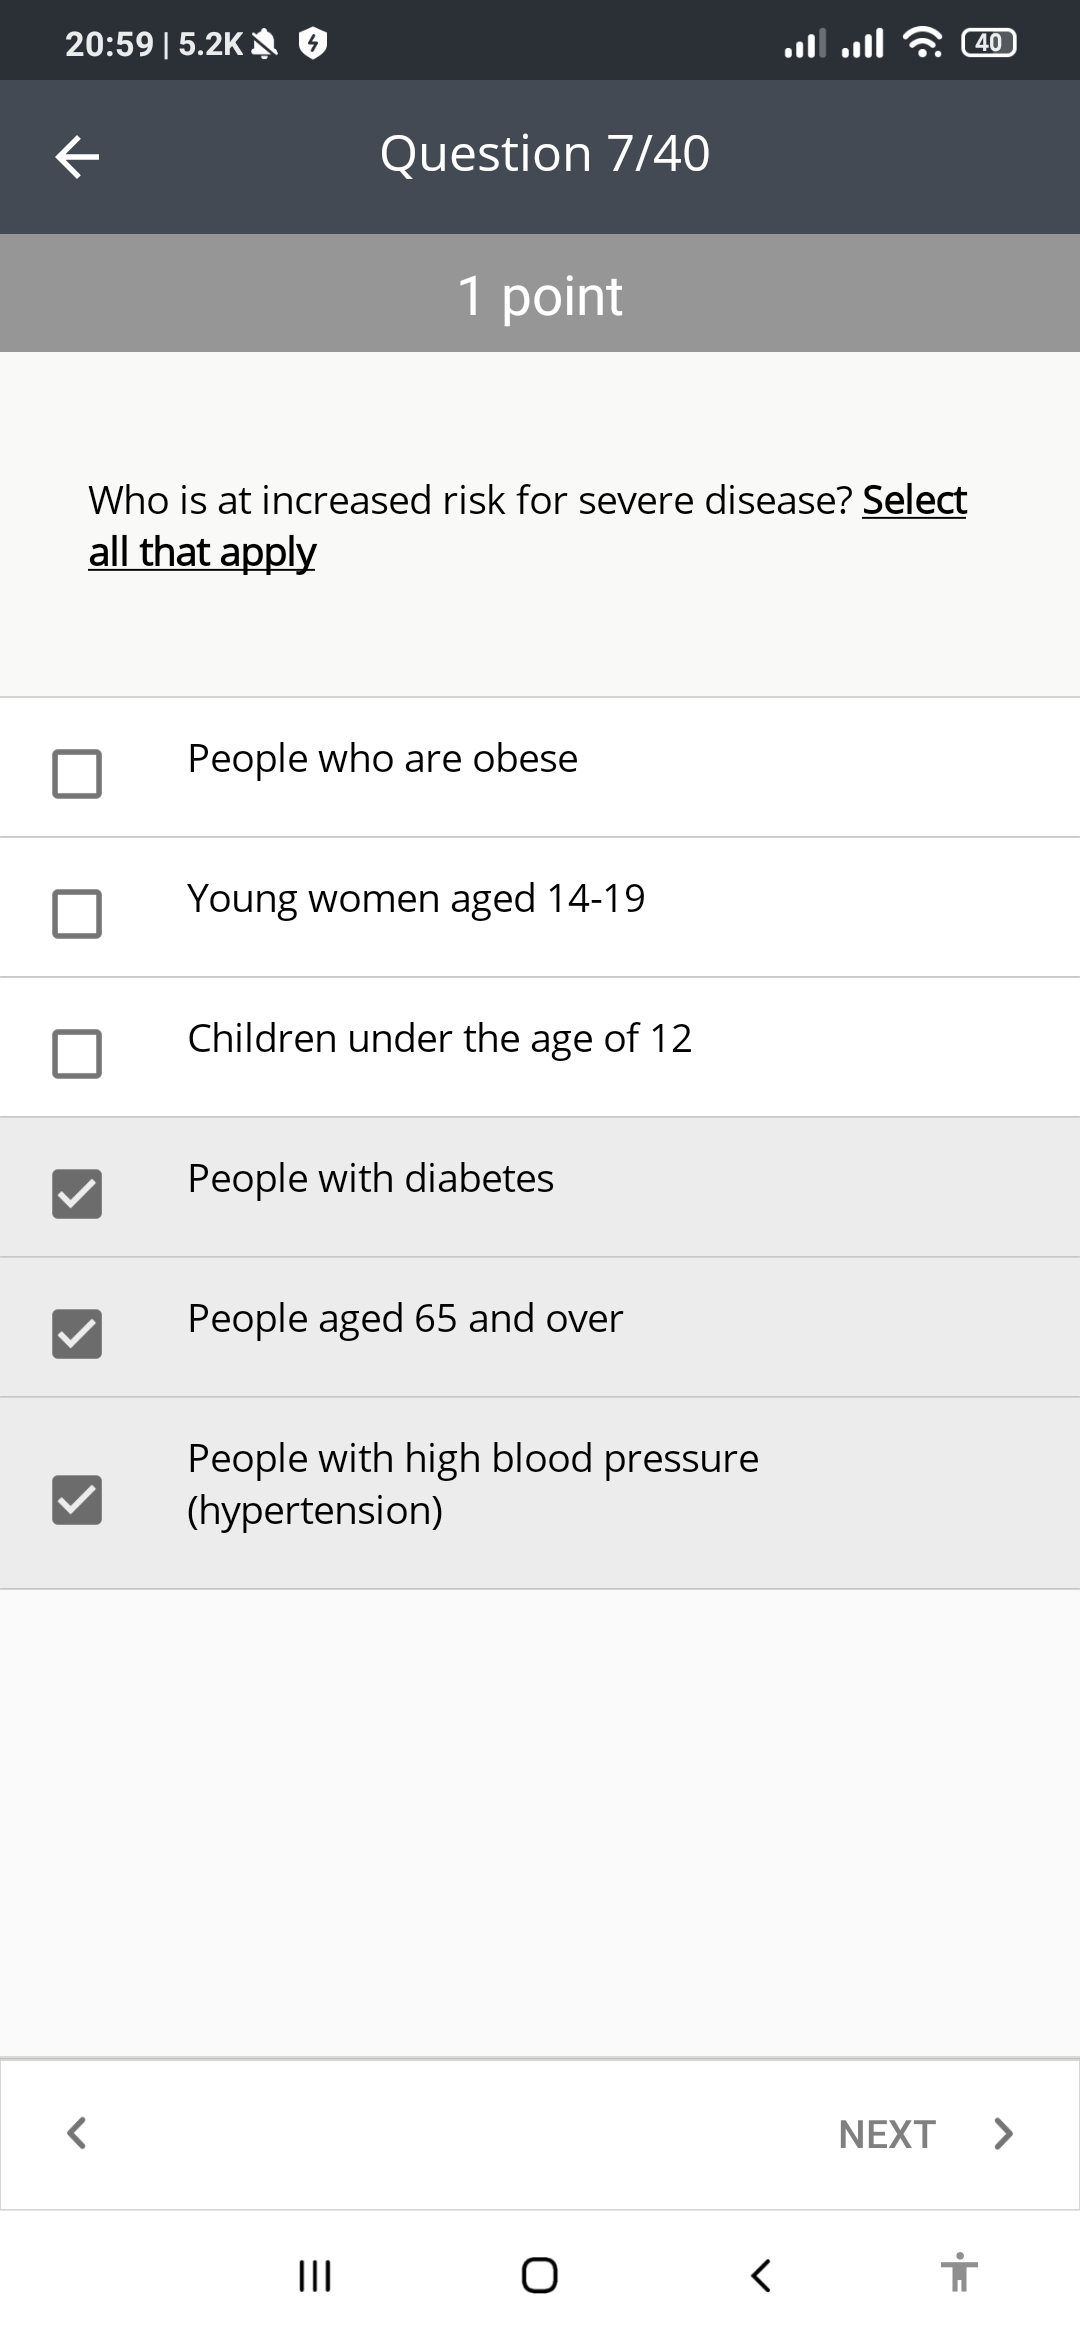Untick the high blood pressure checkbox
This screenshot has width=1080, height=2340.
coord(77,1499)
